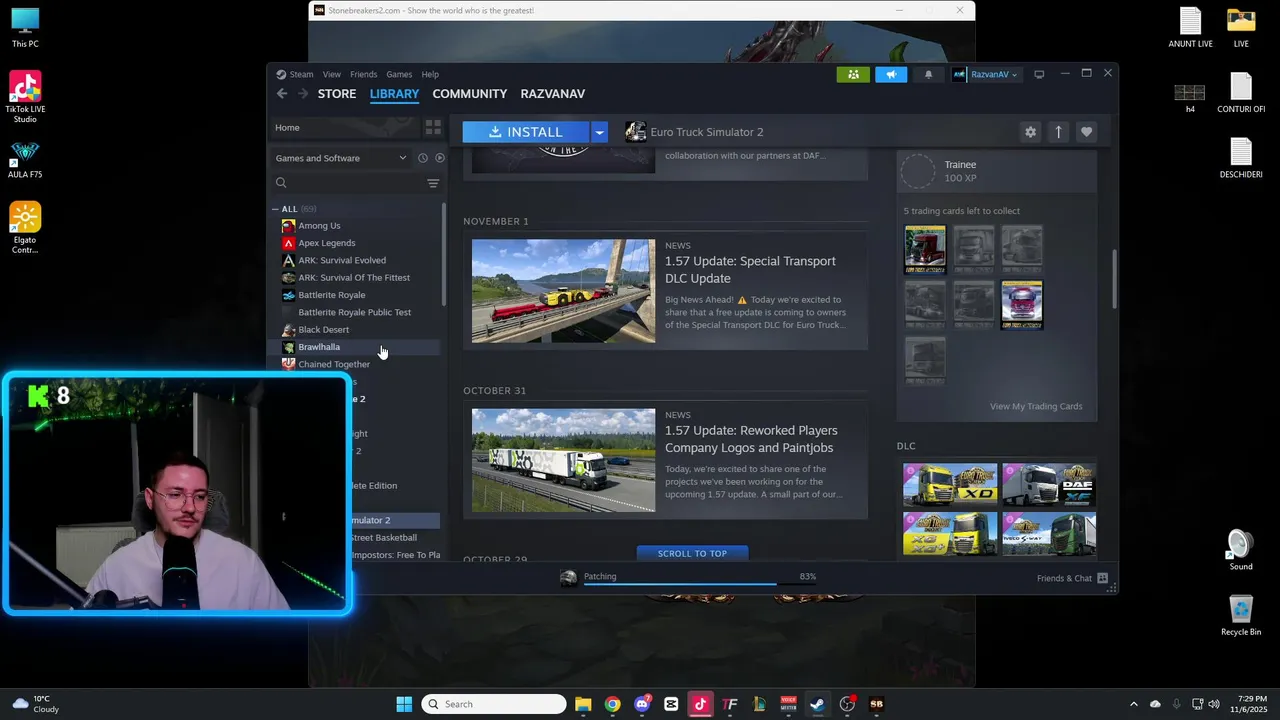Open the Special Transport DLC Update news title
This screenshot has height=720, width=1280.
[750, 269]
